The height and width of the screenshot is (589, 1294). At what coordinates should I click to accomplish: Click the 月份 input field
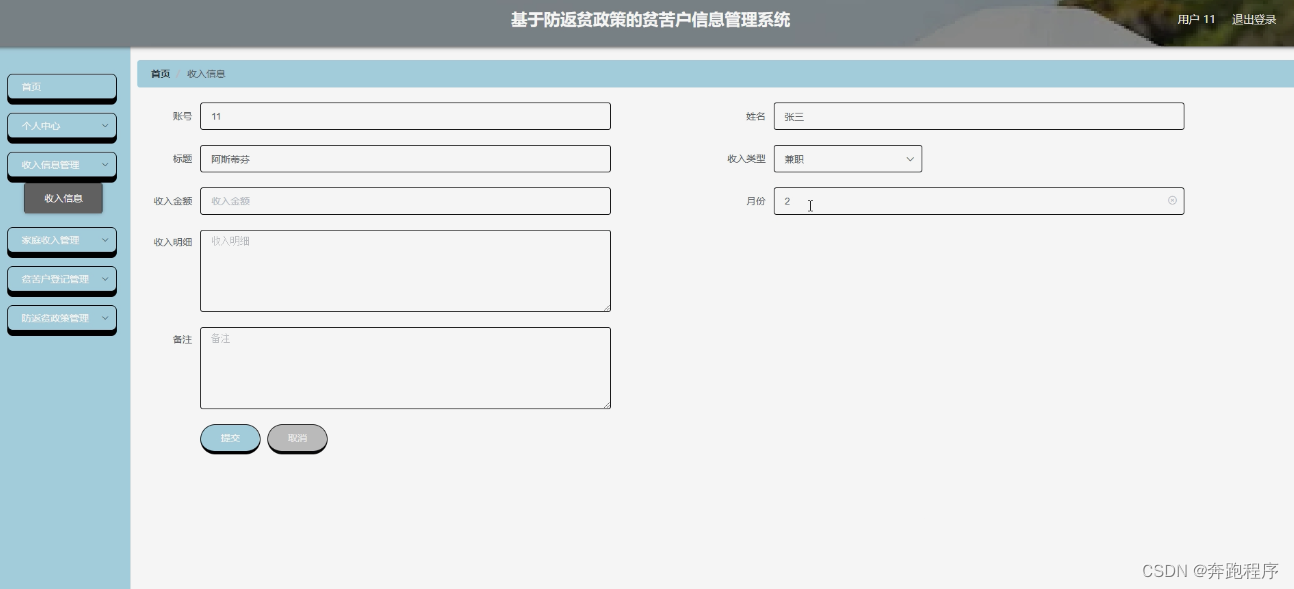[979, 201]
